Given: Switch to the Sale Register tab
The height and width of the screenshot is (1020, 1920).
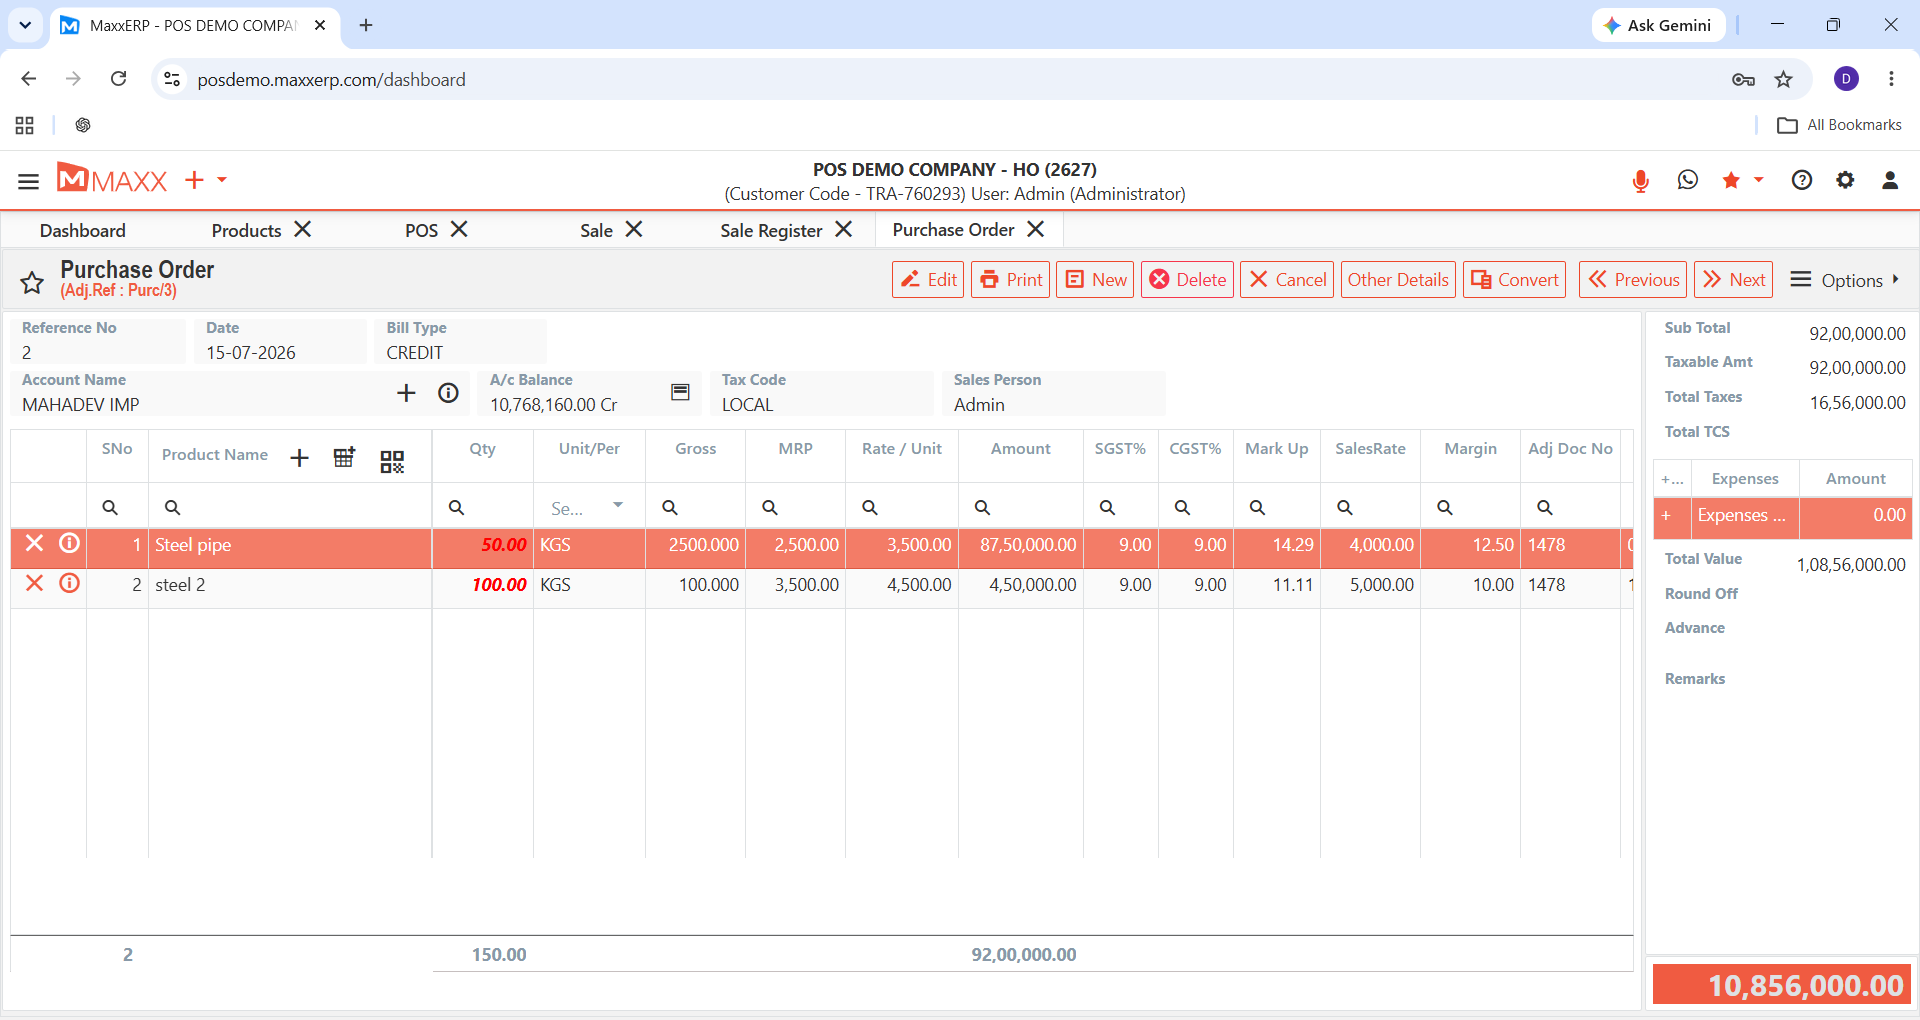Looking at the screenshot, I should [x=771, y=231].
